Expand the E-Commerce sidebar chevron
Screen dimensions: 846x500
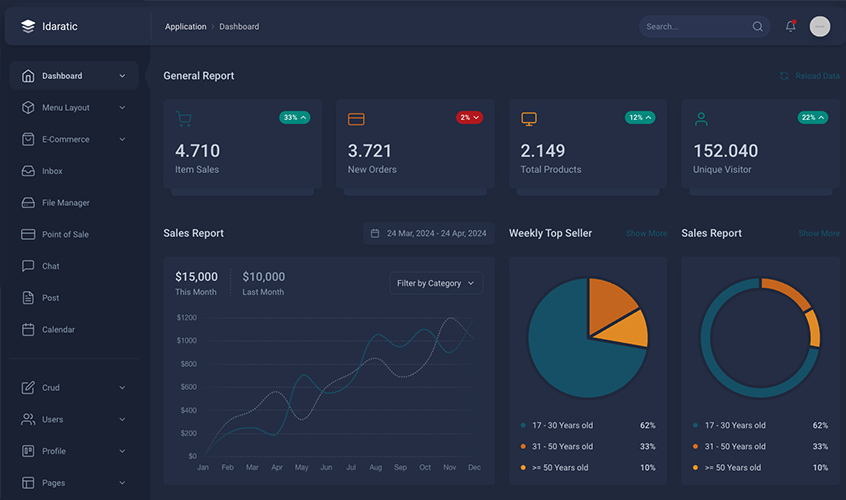[x=122, y=140]
